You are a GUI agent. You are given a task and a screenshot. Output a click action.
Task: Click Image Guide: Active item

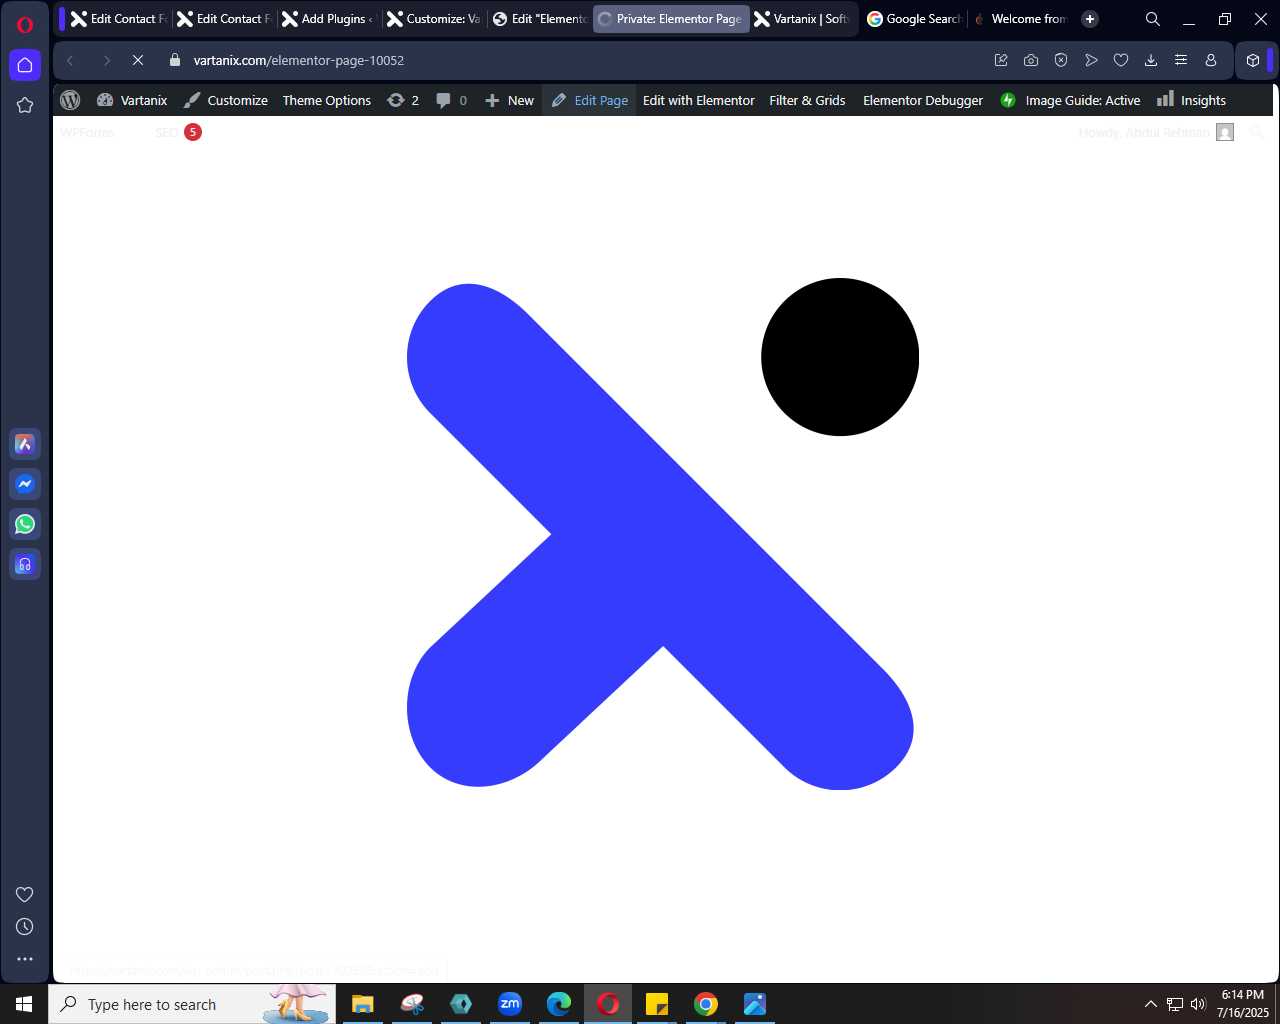click(1070, 100)
